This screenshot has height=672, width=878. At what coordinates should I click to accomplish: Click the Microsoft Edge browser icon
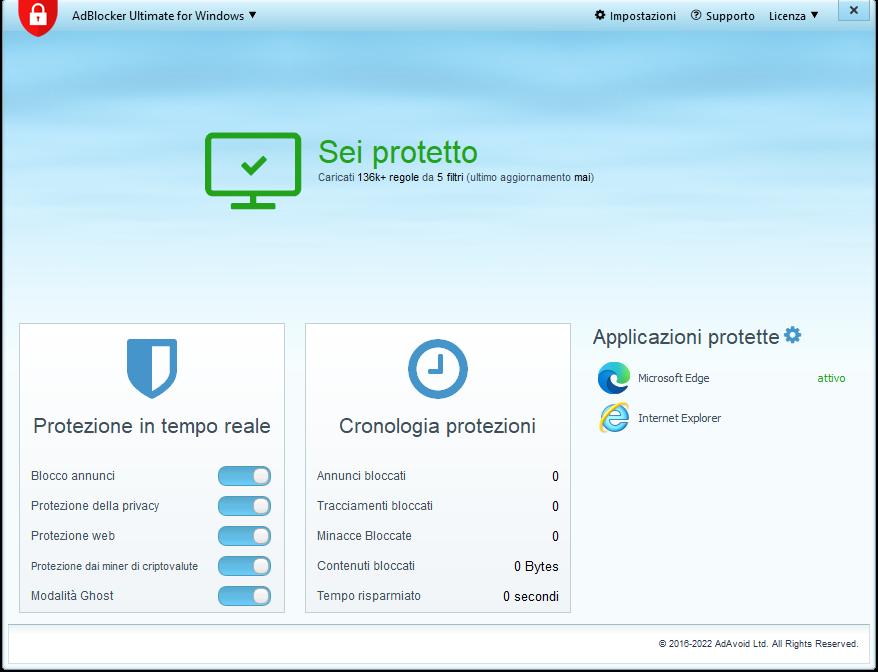click(614, 378)
